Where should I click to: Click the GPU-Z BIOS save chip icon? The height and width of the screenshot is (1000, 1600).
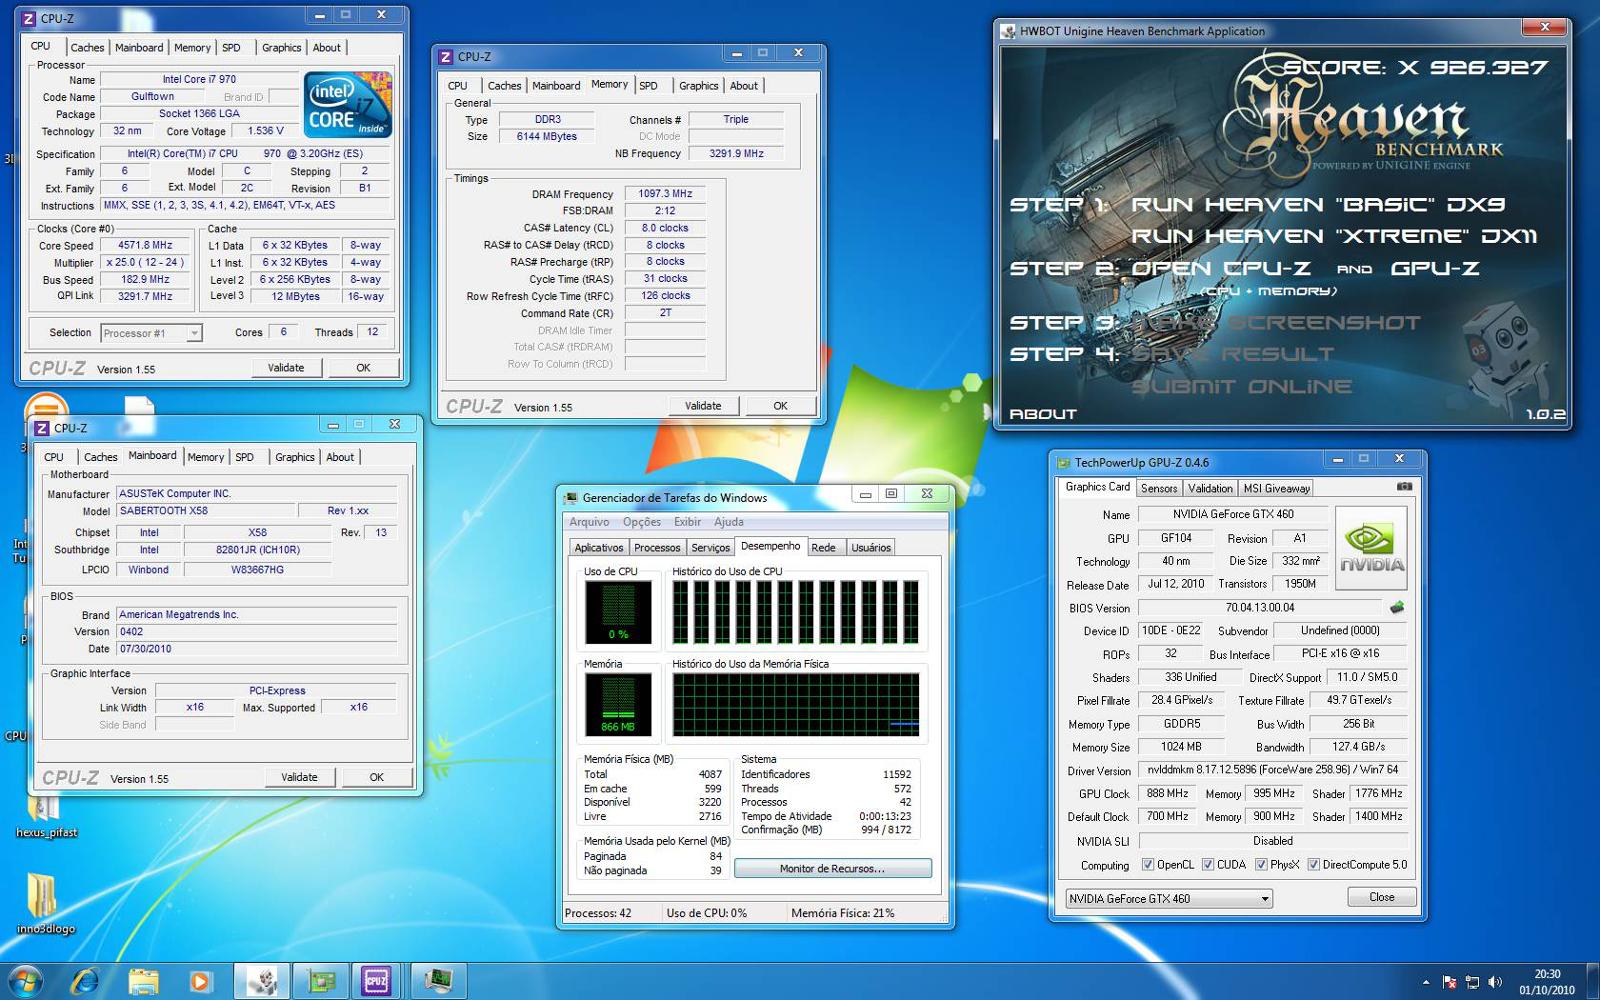point(1397,607)
